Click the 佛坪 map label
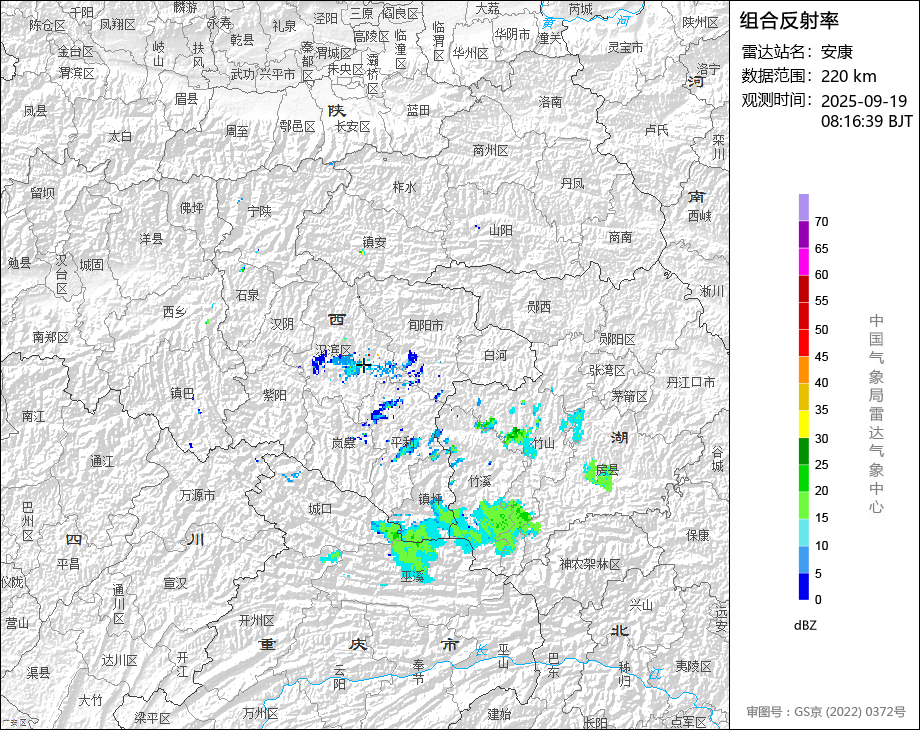 (191, 208)
